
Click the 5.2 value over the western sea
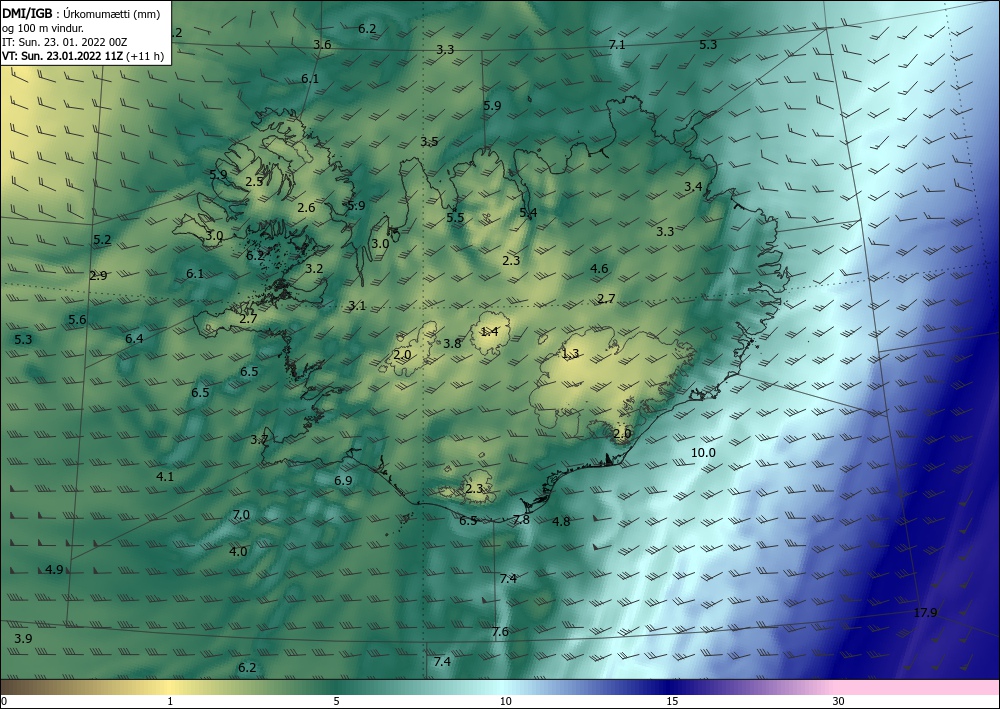102,240
